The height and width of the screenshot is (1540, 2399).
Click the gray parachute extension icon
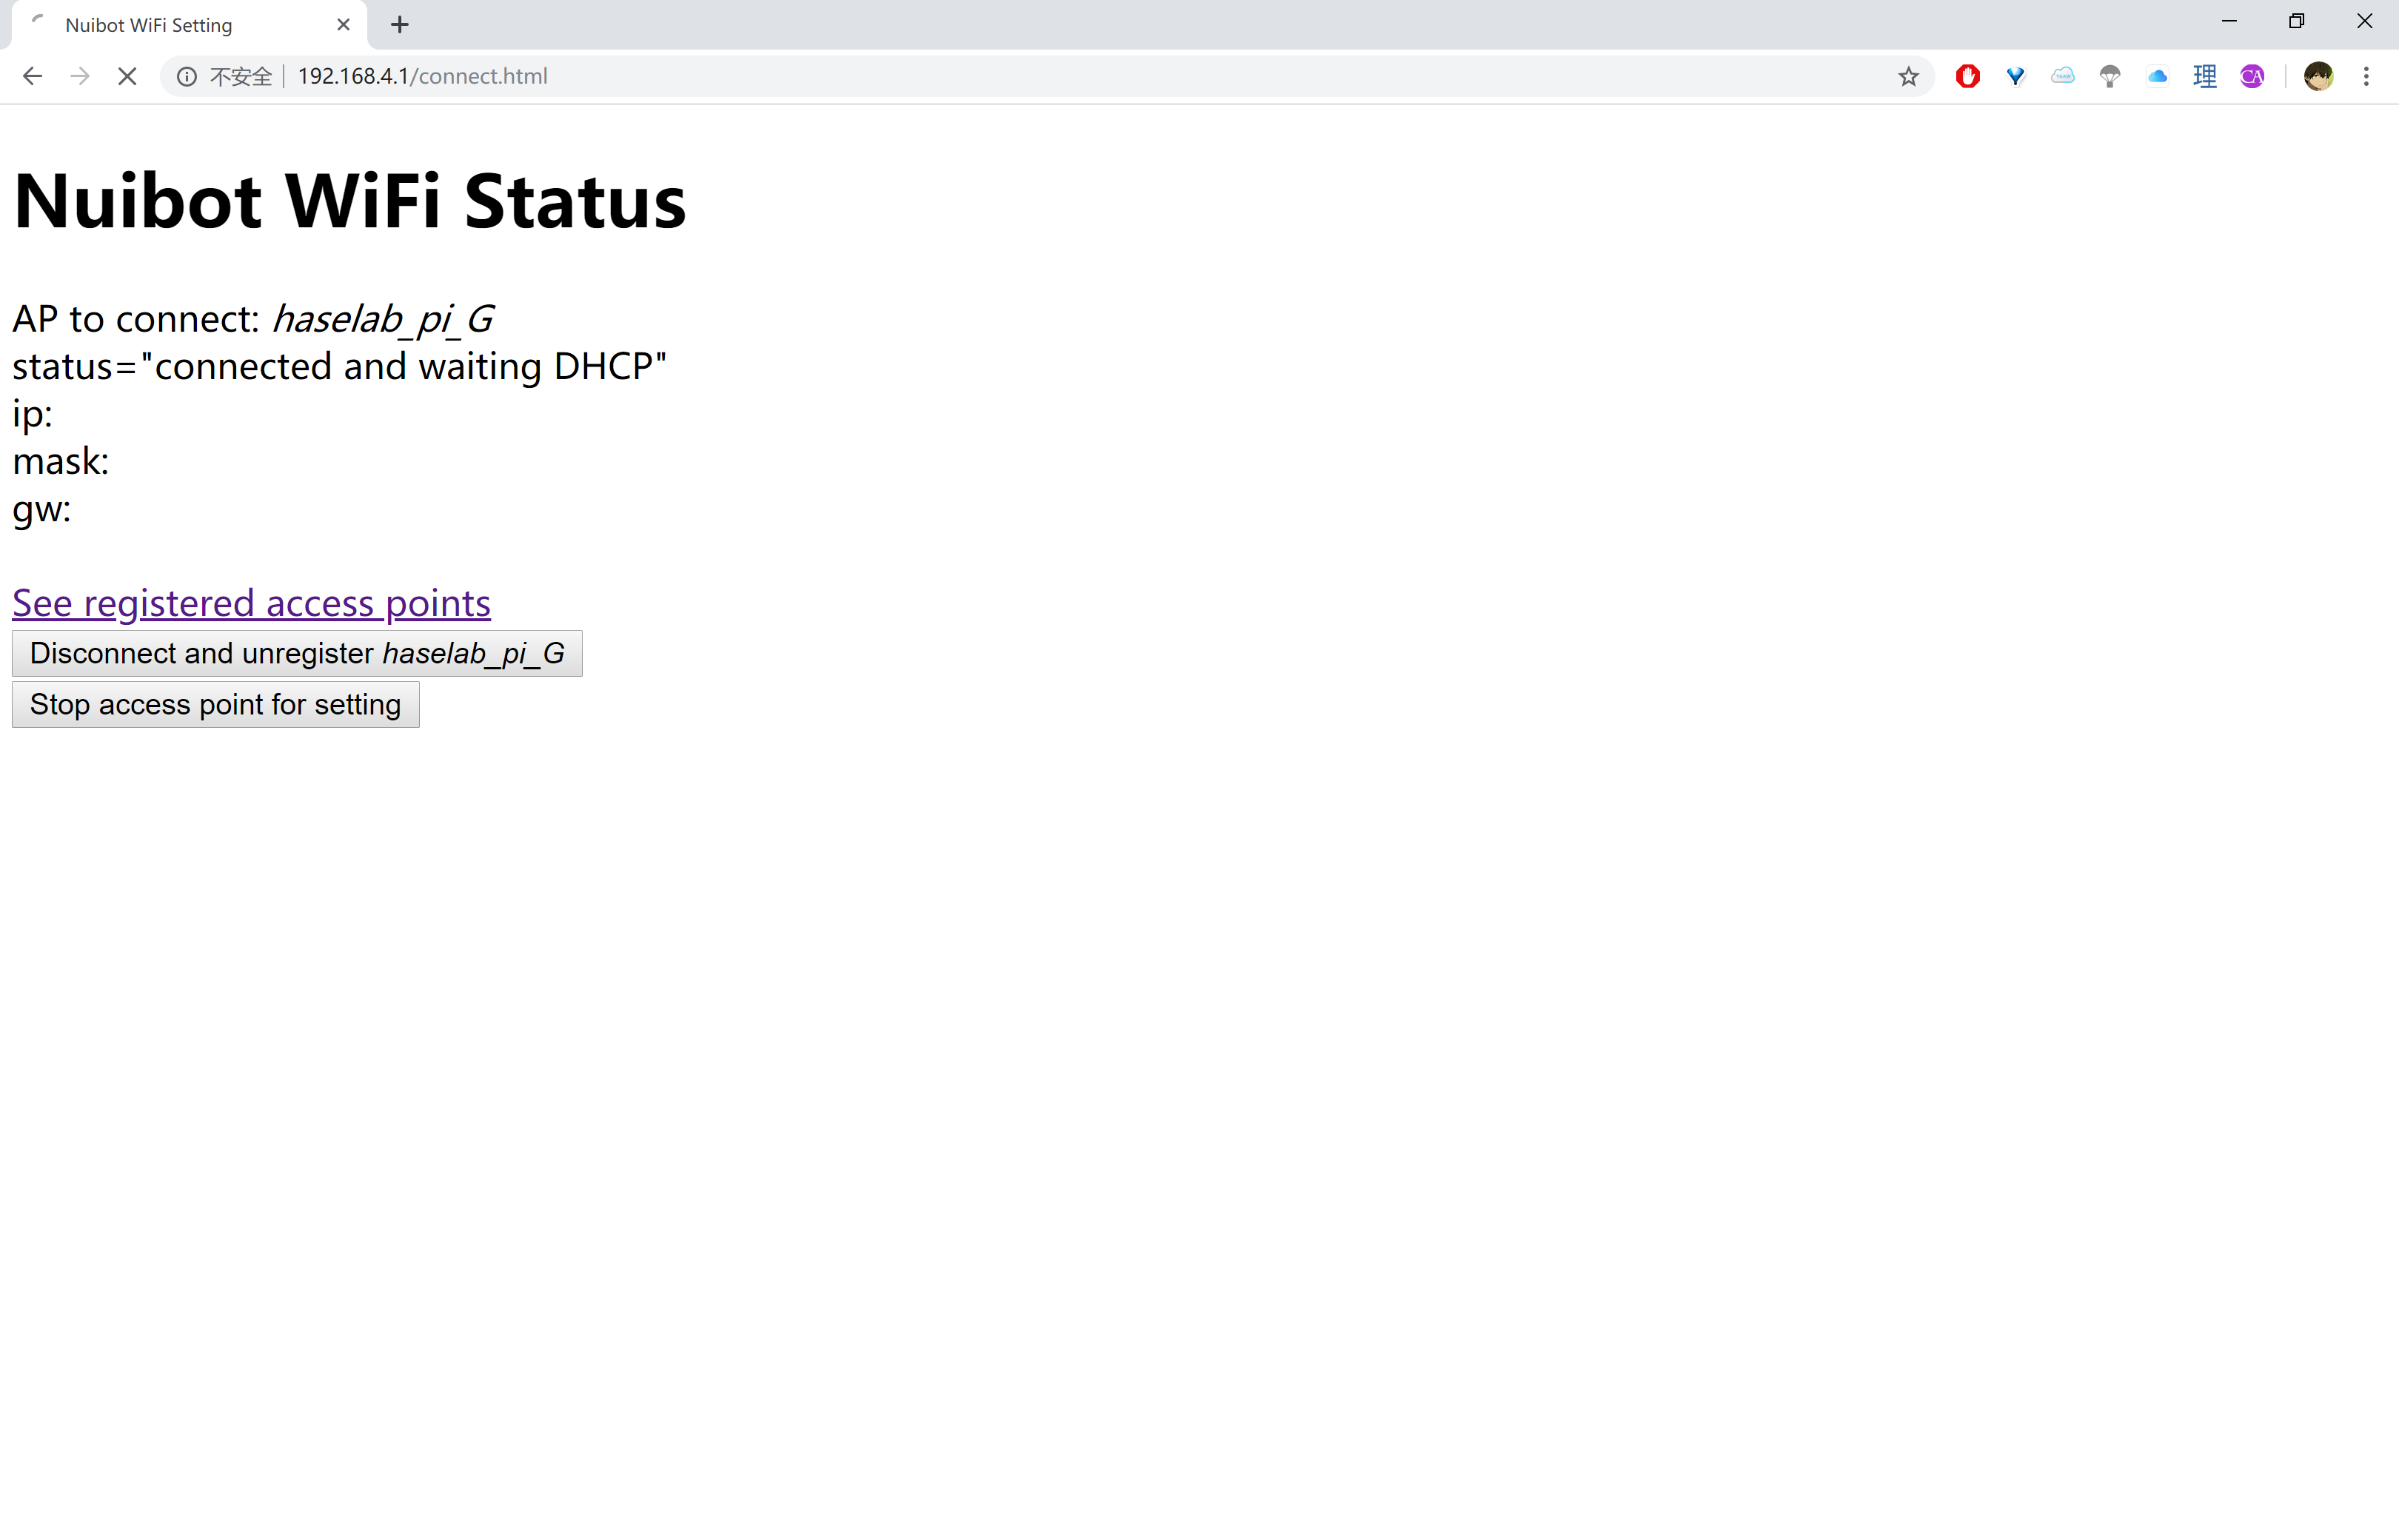point(2110,76)
